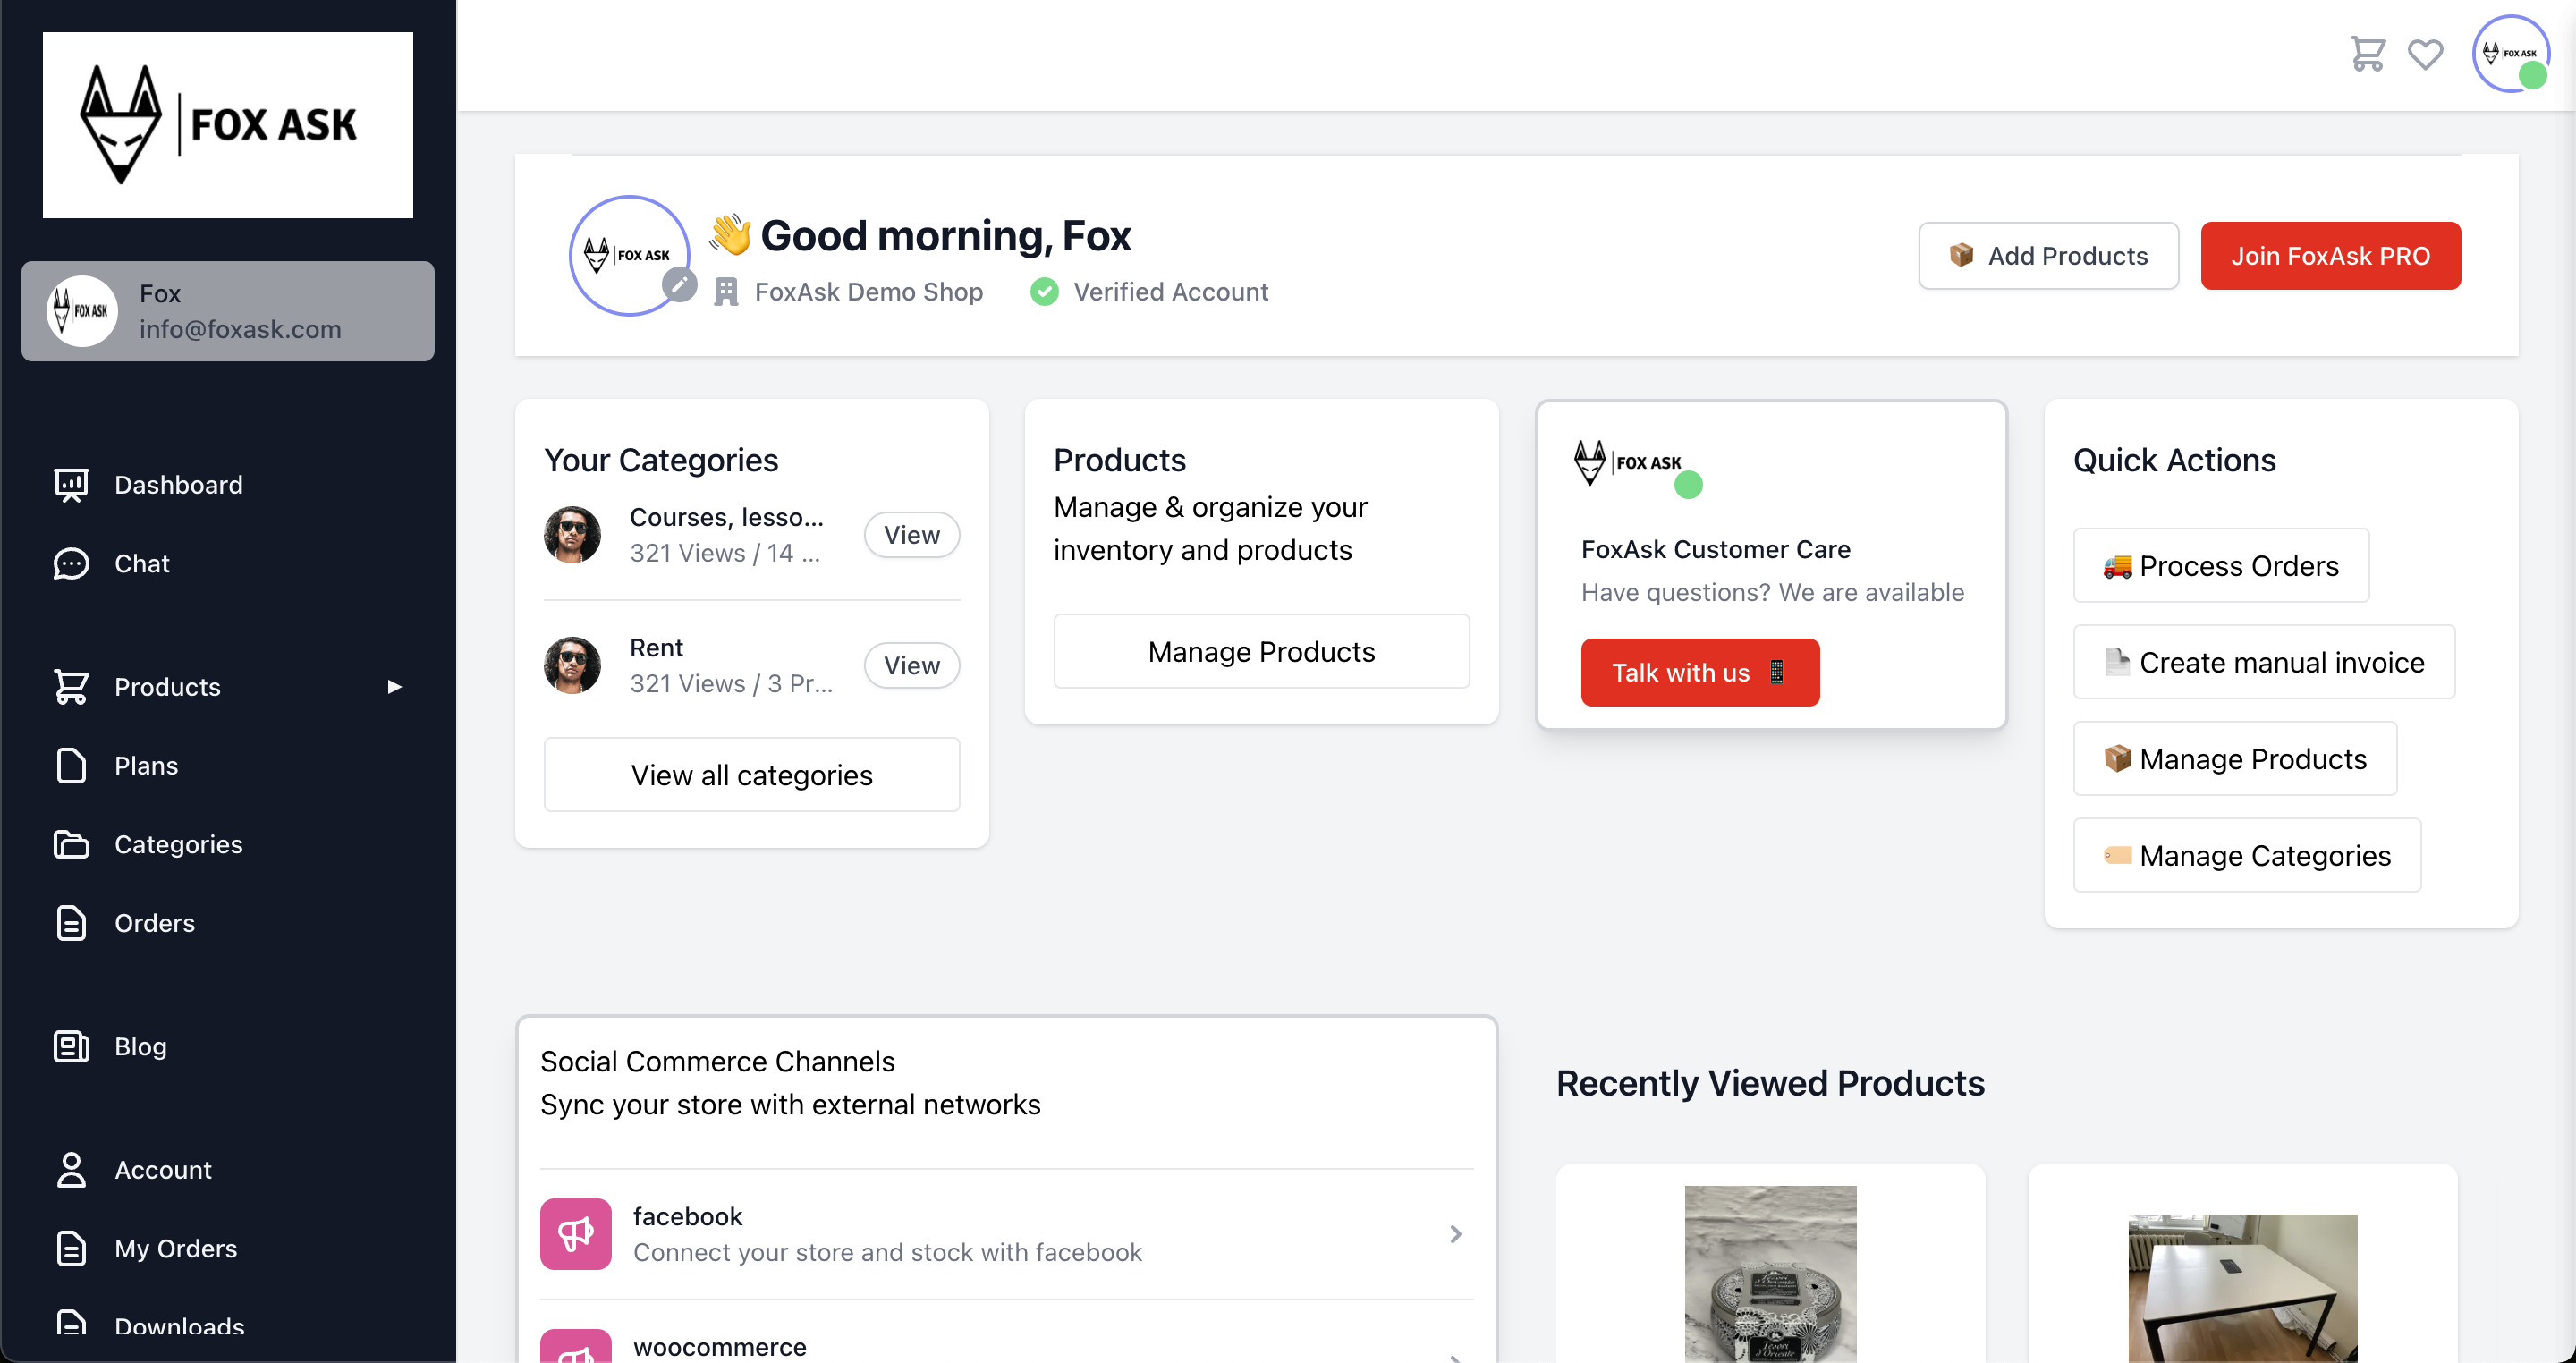Open the profile avatar in top-right header

click(2510, 54)
